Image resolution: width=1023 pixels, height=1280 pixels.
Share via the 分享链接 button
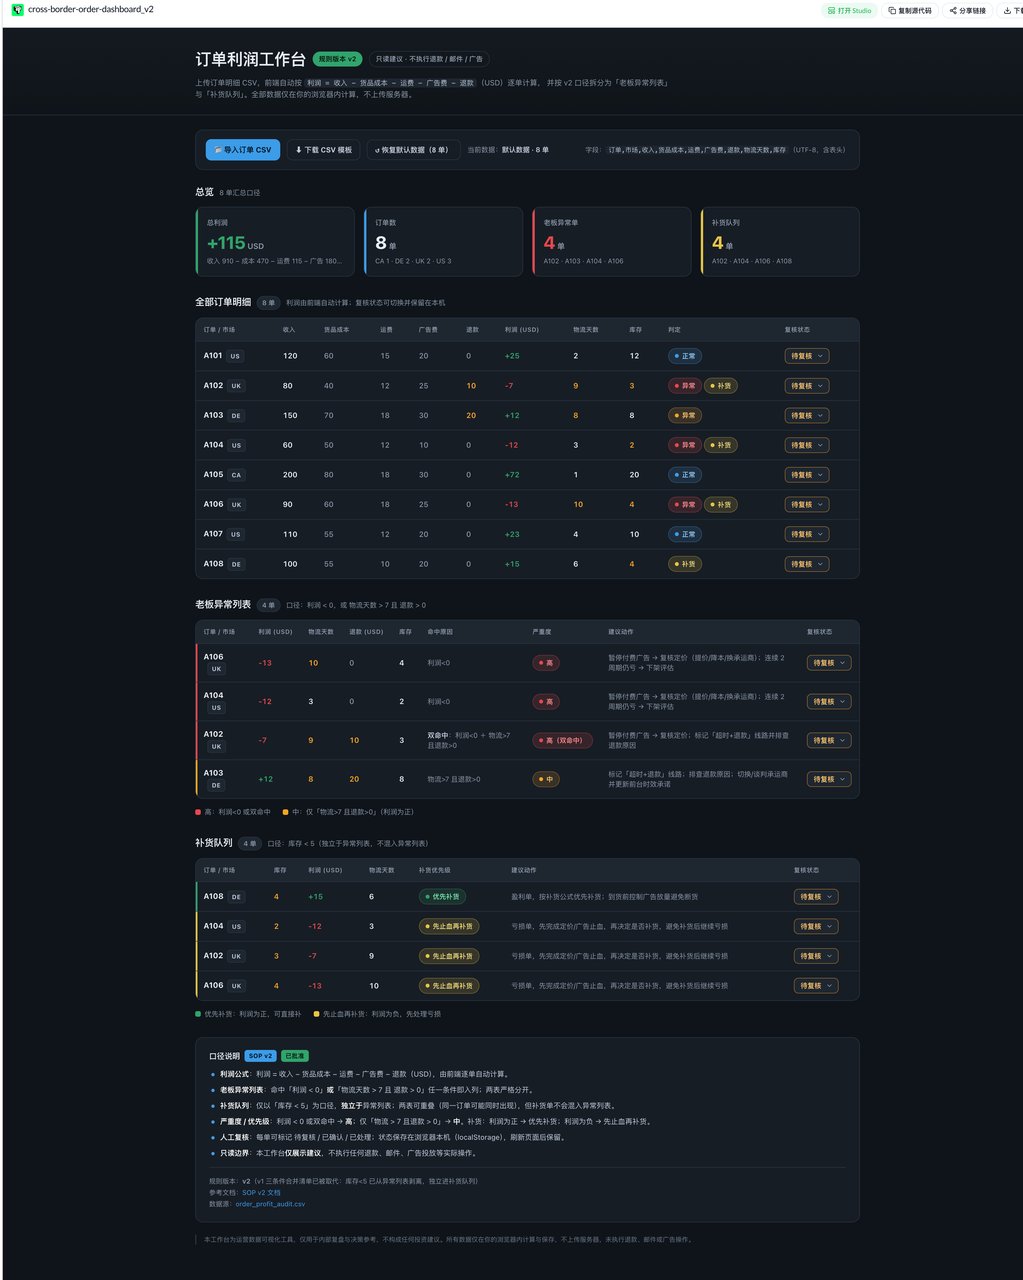(967, 11)
